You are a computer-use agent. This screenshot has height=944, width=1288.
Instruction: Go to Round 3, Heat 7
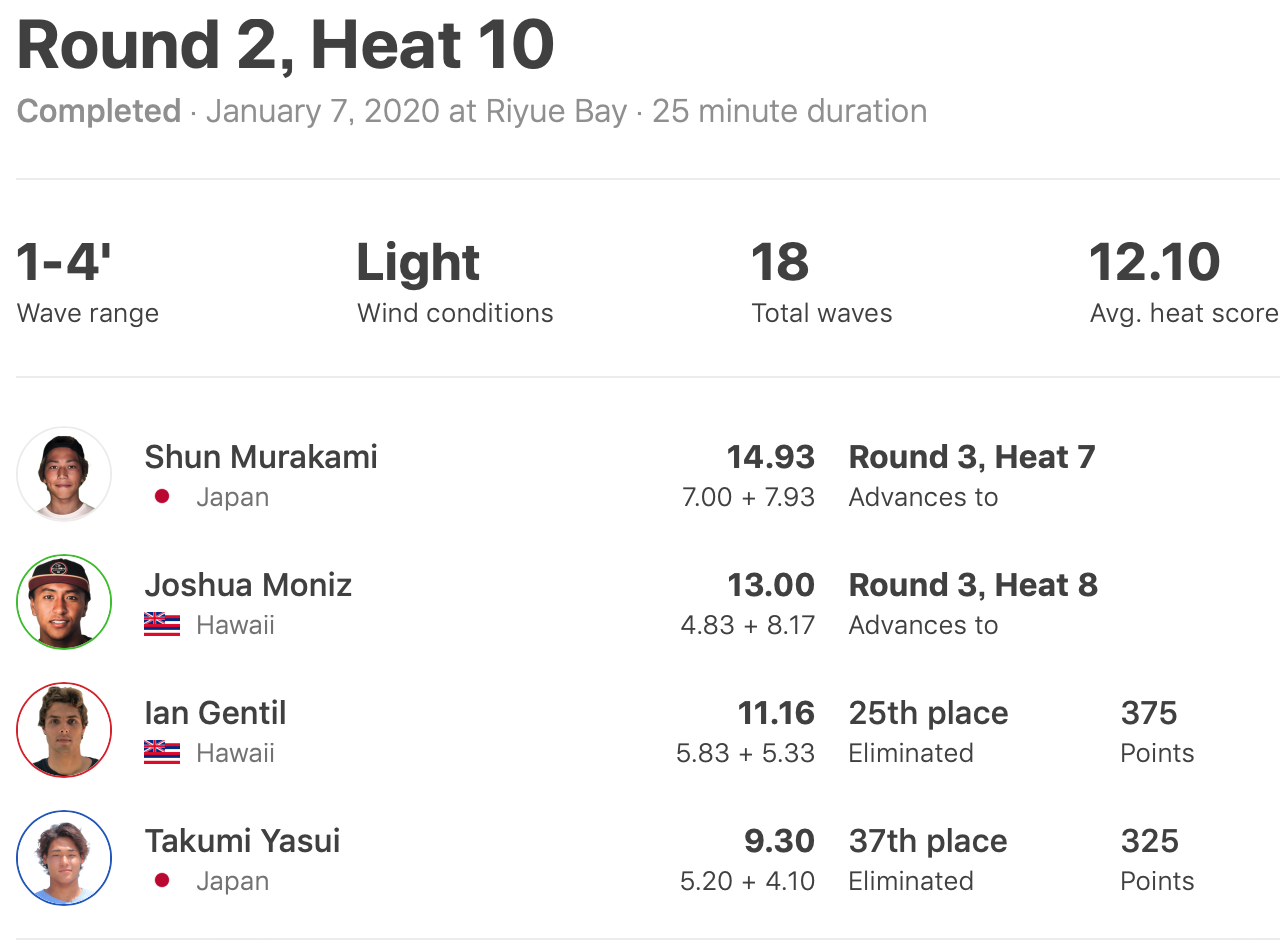click(972, 457)
